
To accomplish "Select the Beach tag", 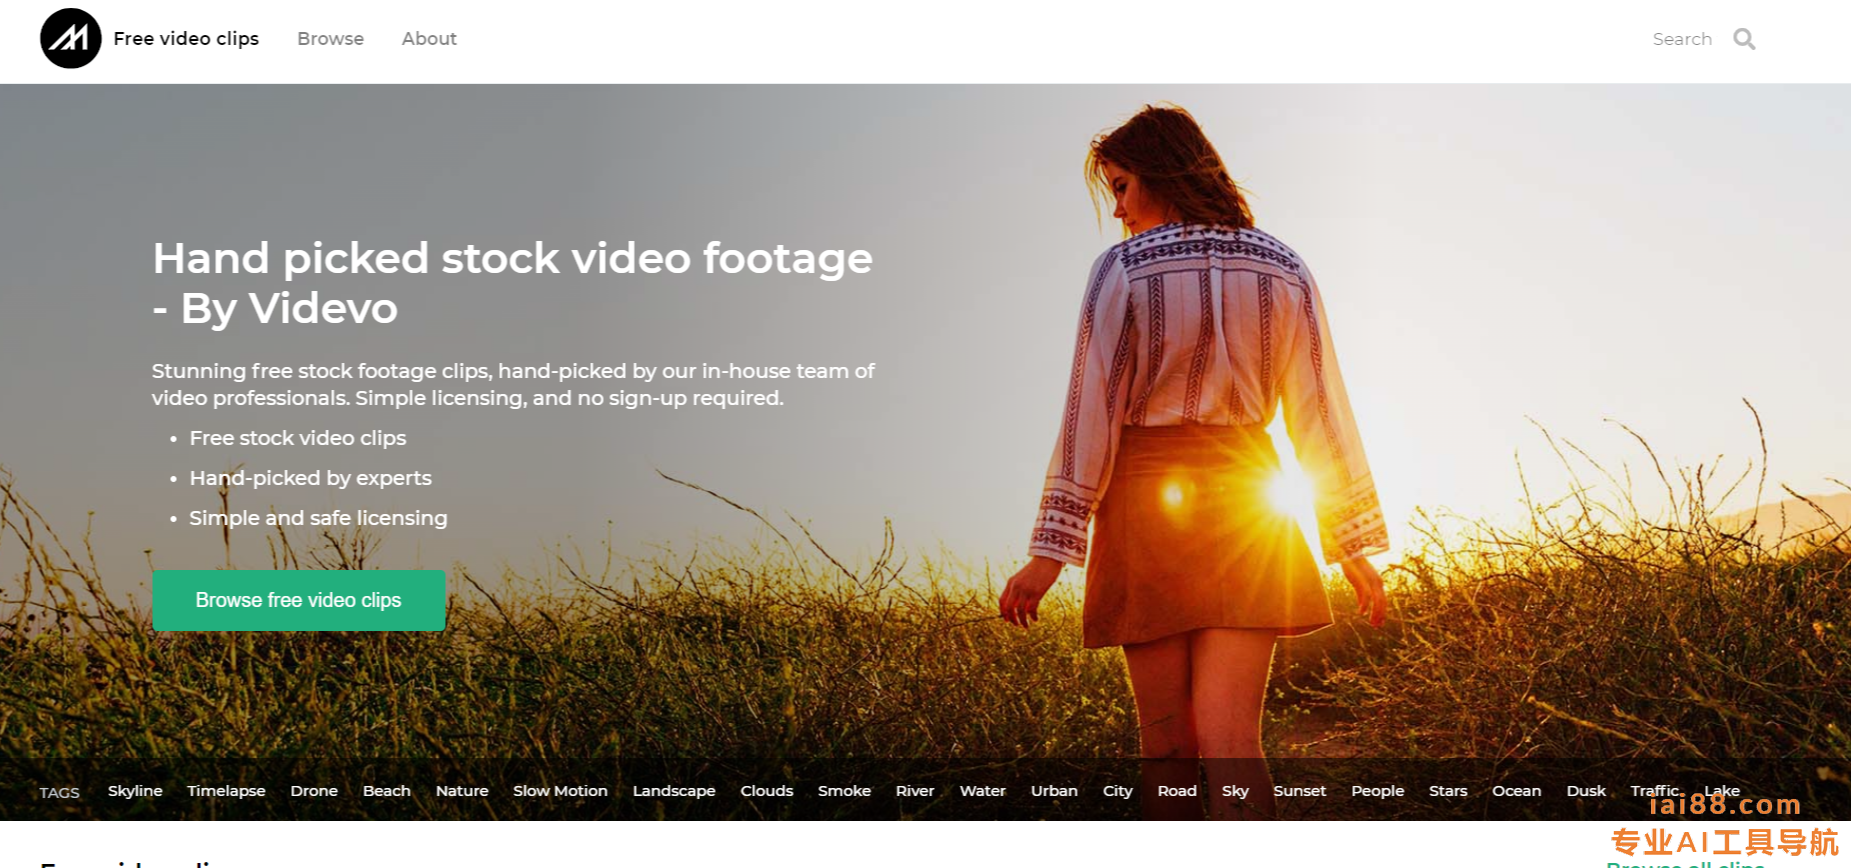I will point(386,790).
